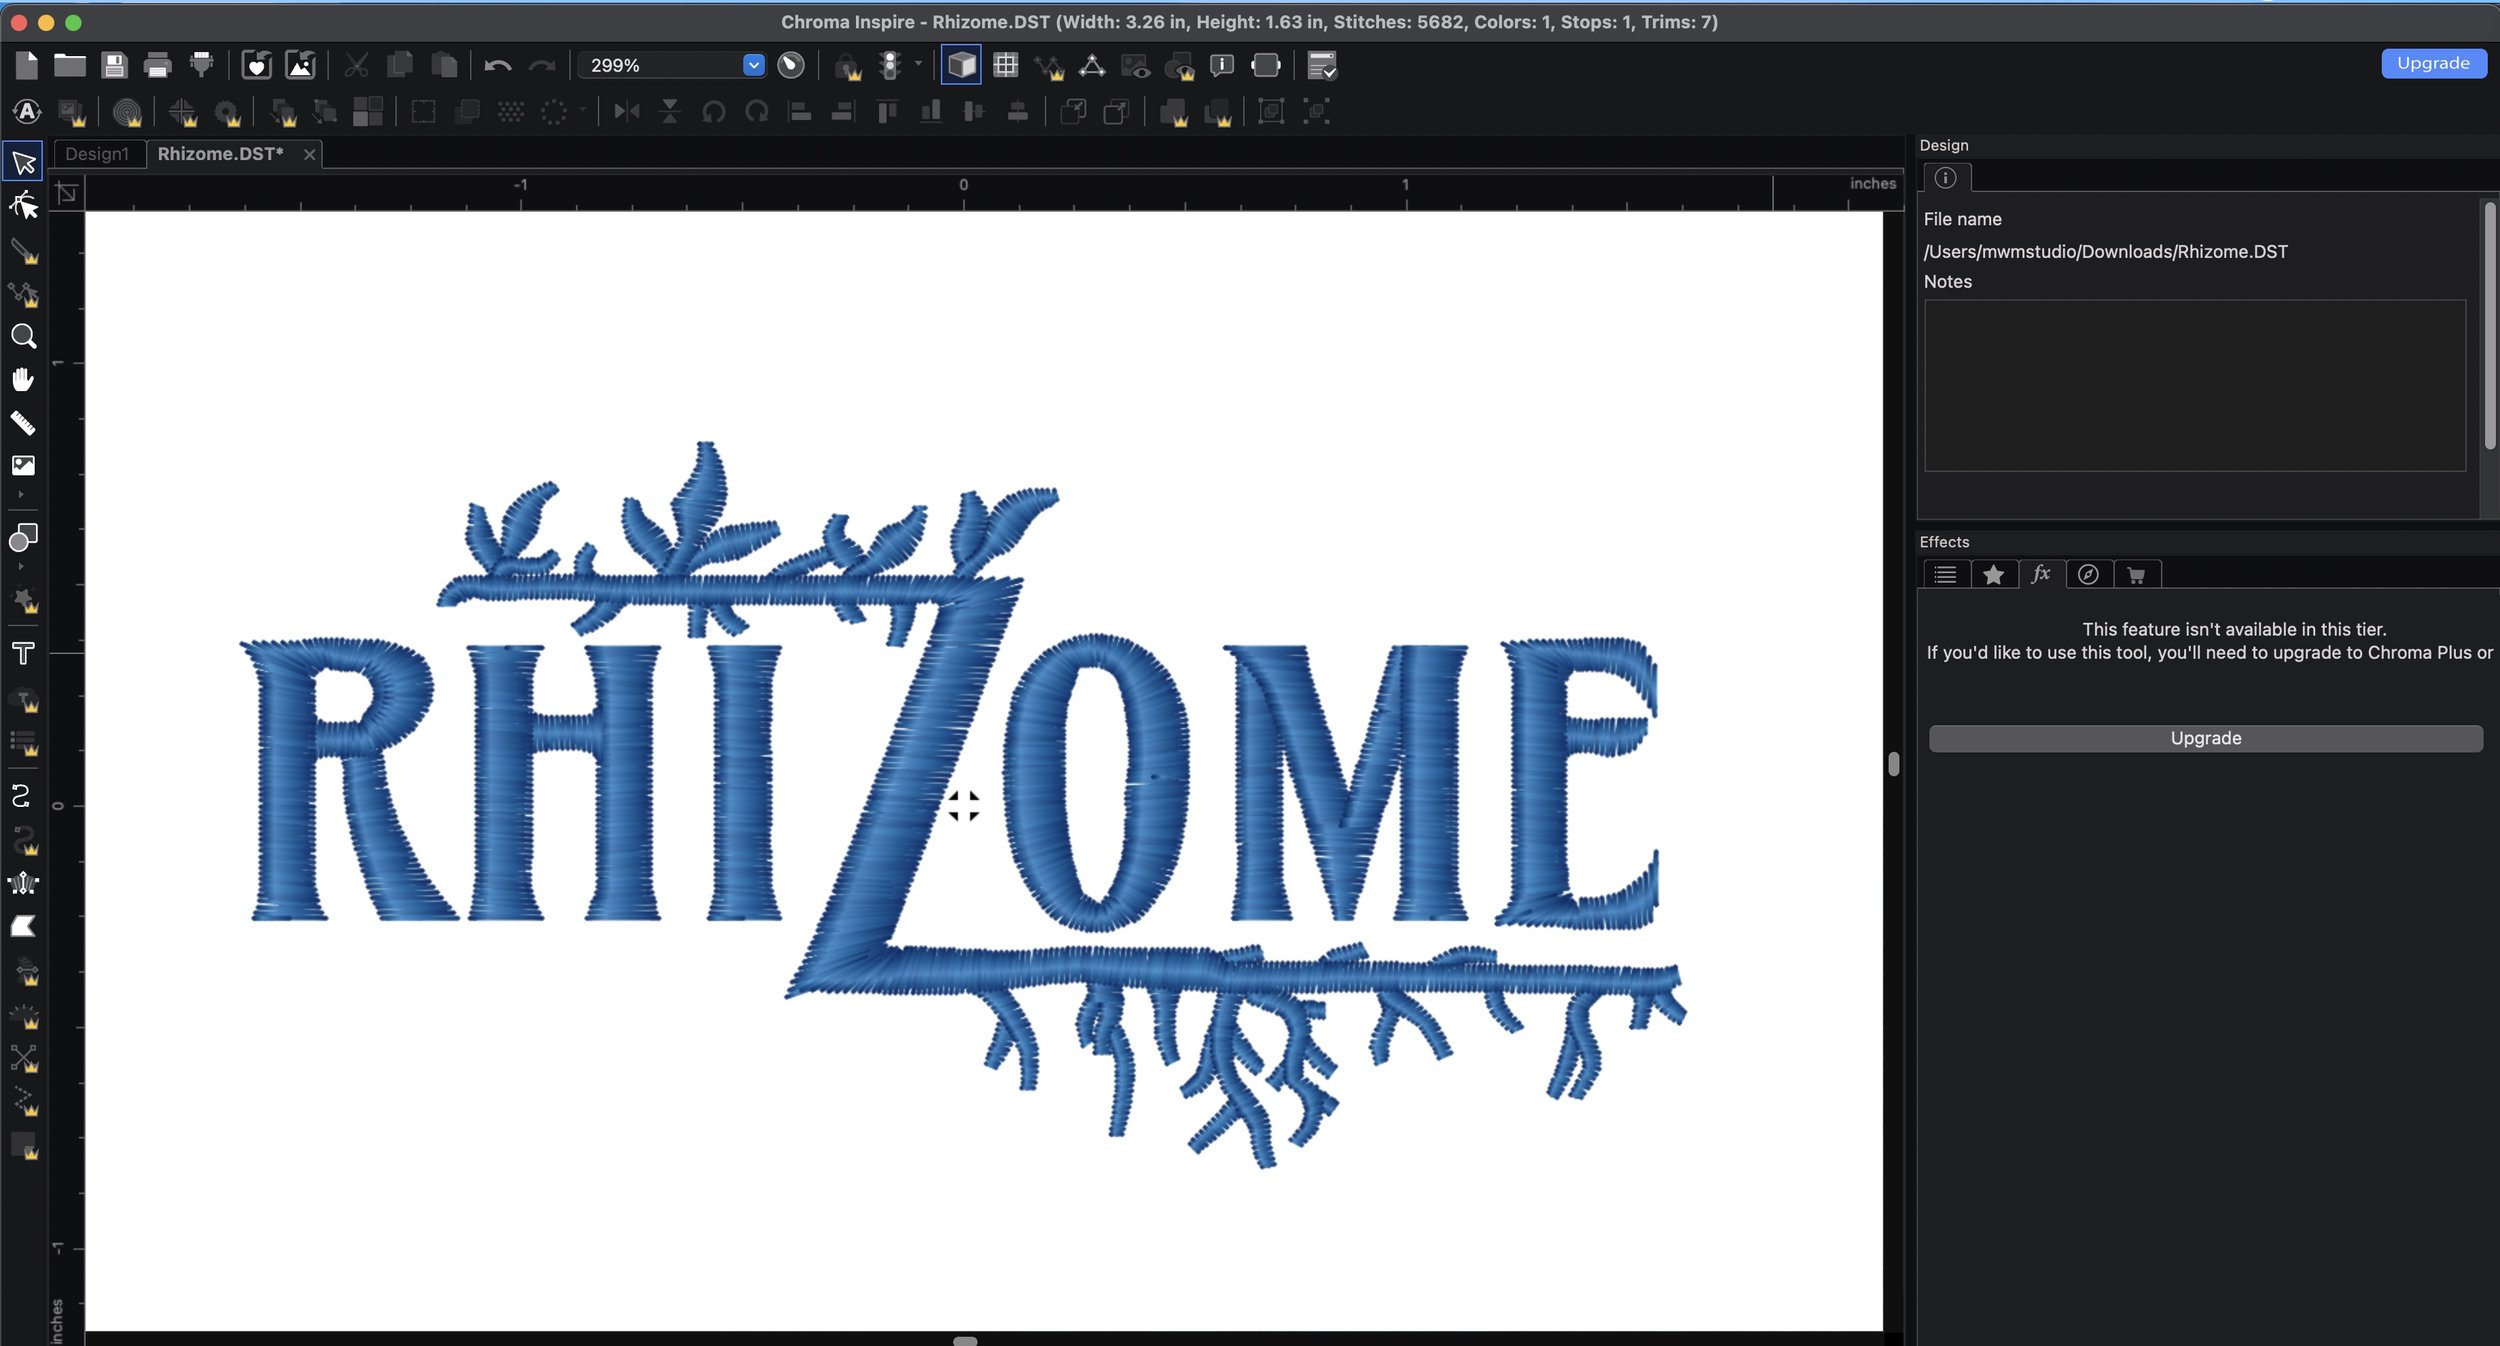Choose the Shapes tool
The height and width of the screenshot is (1346, 2500).
(x=23, y=538)
